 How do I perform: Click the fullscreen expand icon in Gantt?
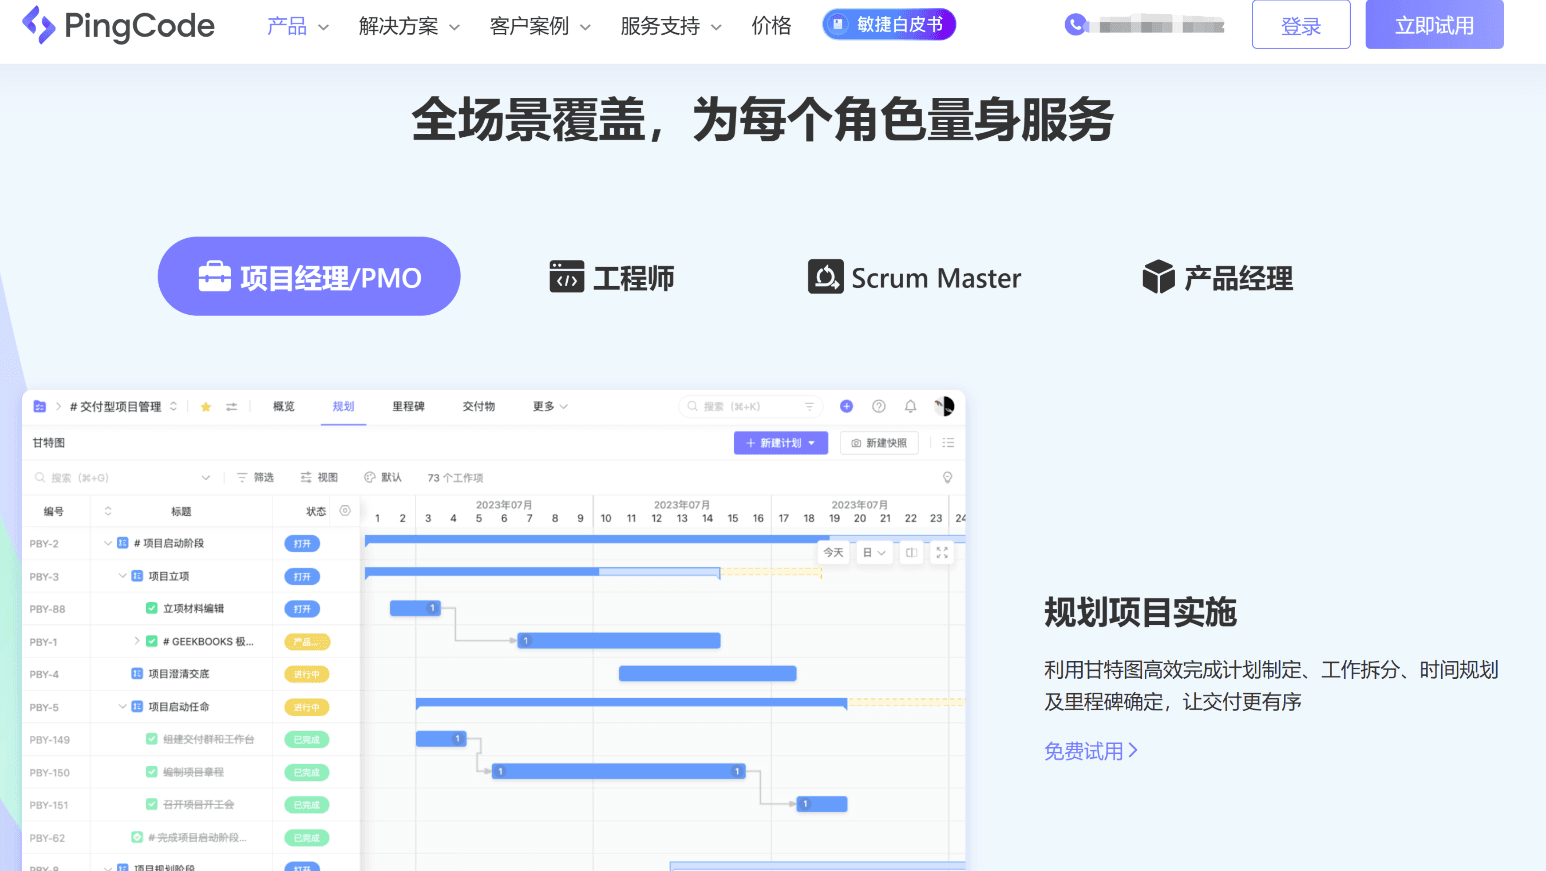pos(942,552)
